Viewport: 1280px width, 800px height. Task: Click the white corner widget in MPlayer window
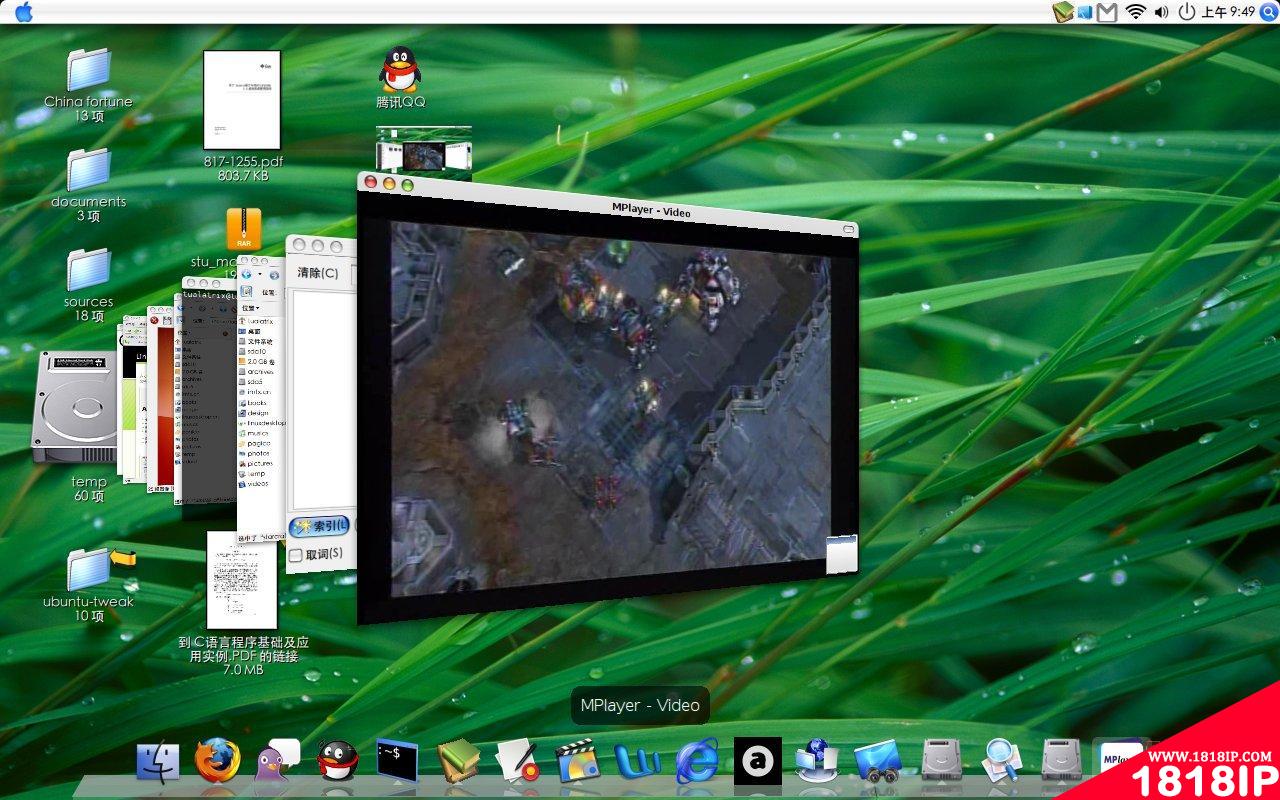pos(842,555)
